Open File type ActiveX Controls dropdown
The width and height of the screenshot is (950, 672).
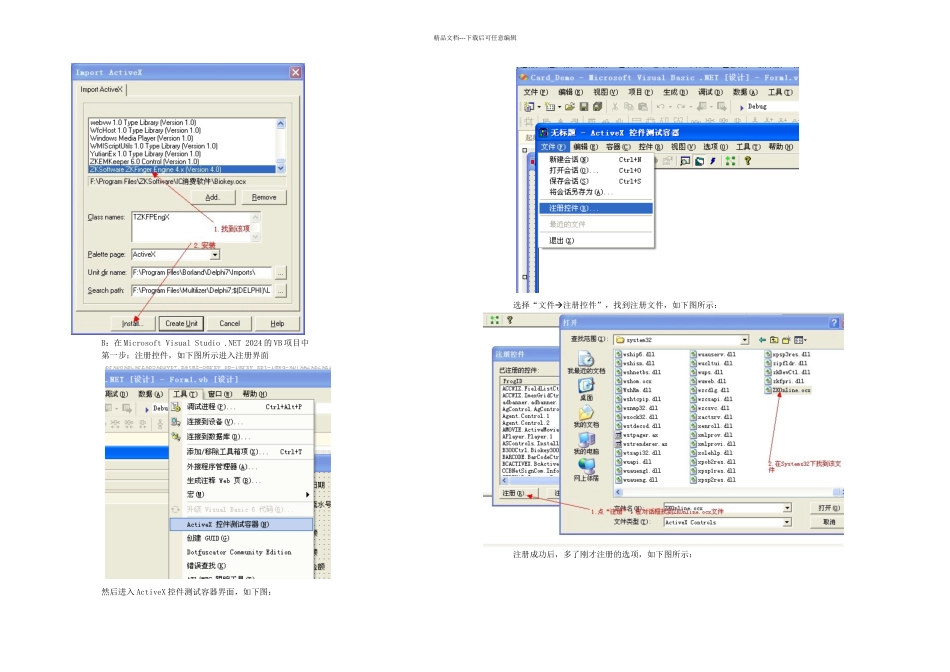click(787, 522)
